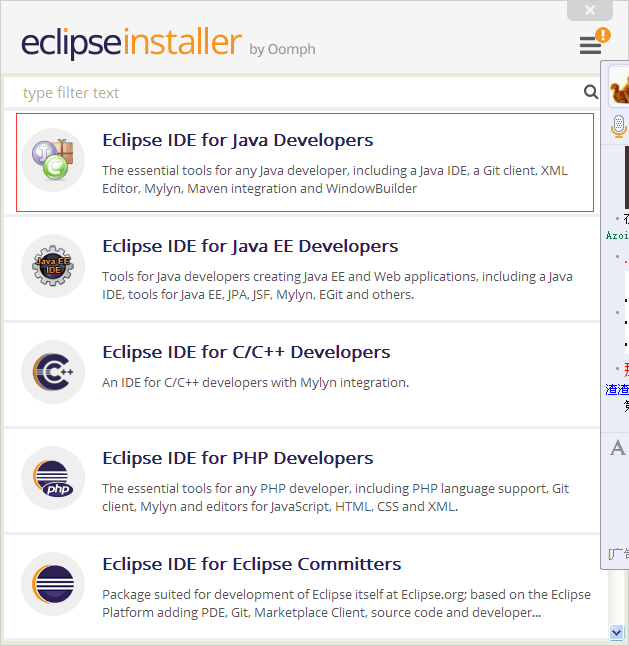Click the scroll down arrow button

tap(616, 632)
